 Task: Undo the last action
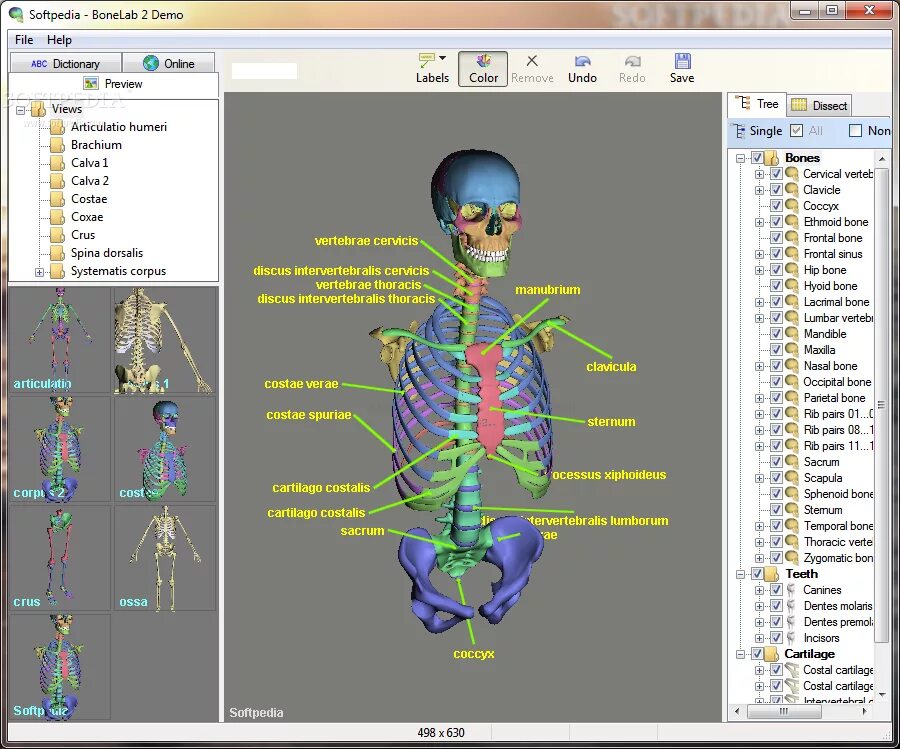(x=582, y=68)
